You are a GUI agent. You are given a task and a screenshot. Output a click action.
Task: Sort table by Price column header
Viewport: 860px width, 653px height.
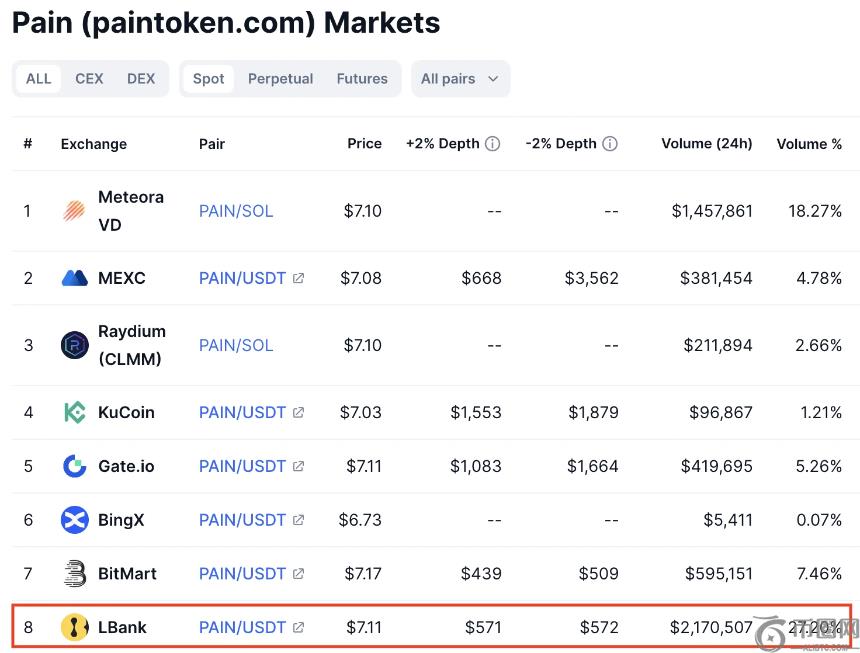[364, 144]
